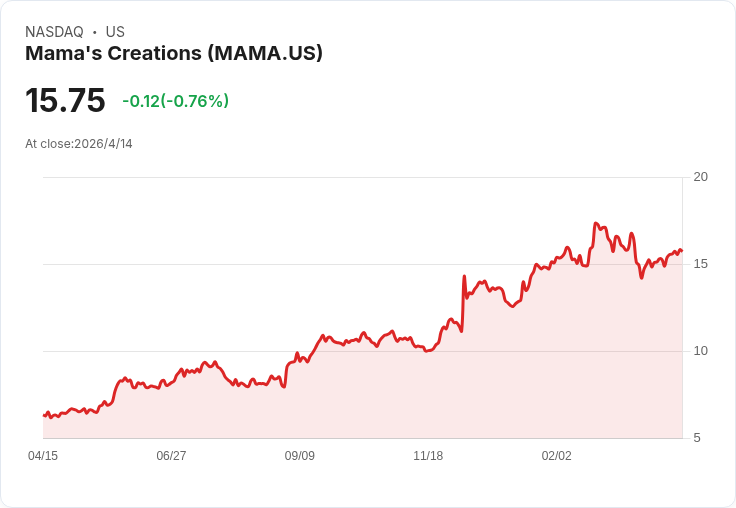This screenshot has width=736, height=508.
Task: Click the NASDAQ exchange label
Action: click(54, 32)
